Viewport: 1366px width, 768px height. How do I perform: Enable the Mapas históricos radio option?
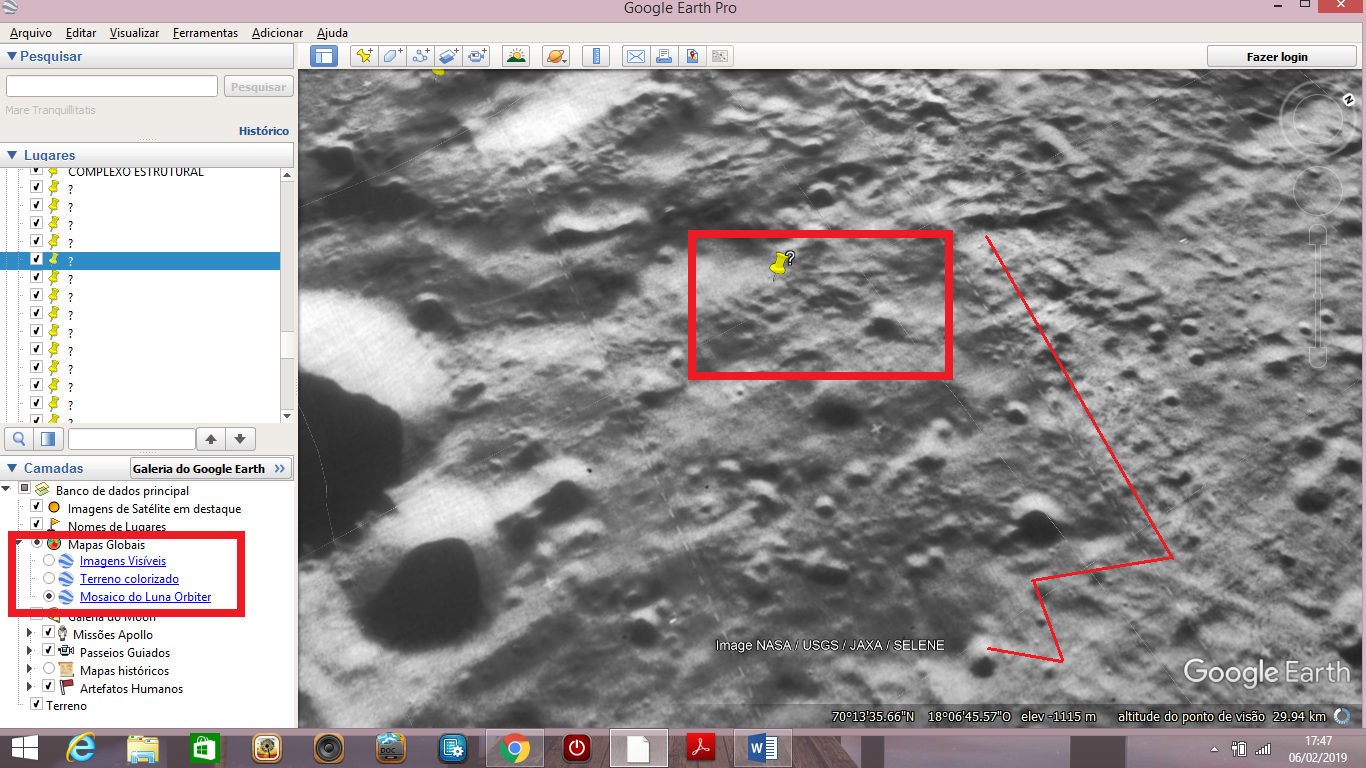coord(49,670)
